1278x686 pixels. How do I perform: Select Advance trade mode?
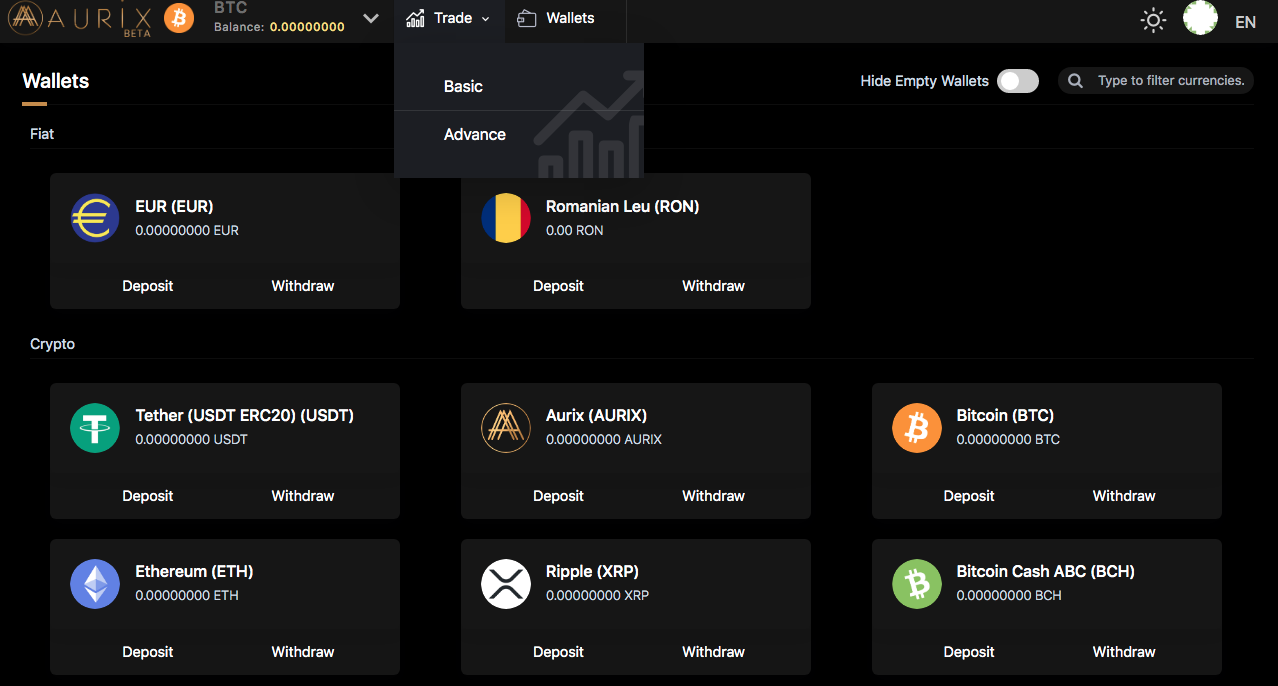click(x=475, y=135)
